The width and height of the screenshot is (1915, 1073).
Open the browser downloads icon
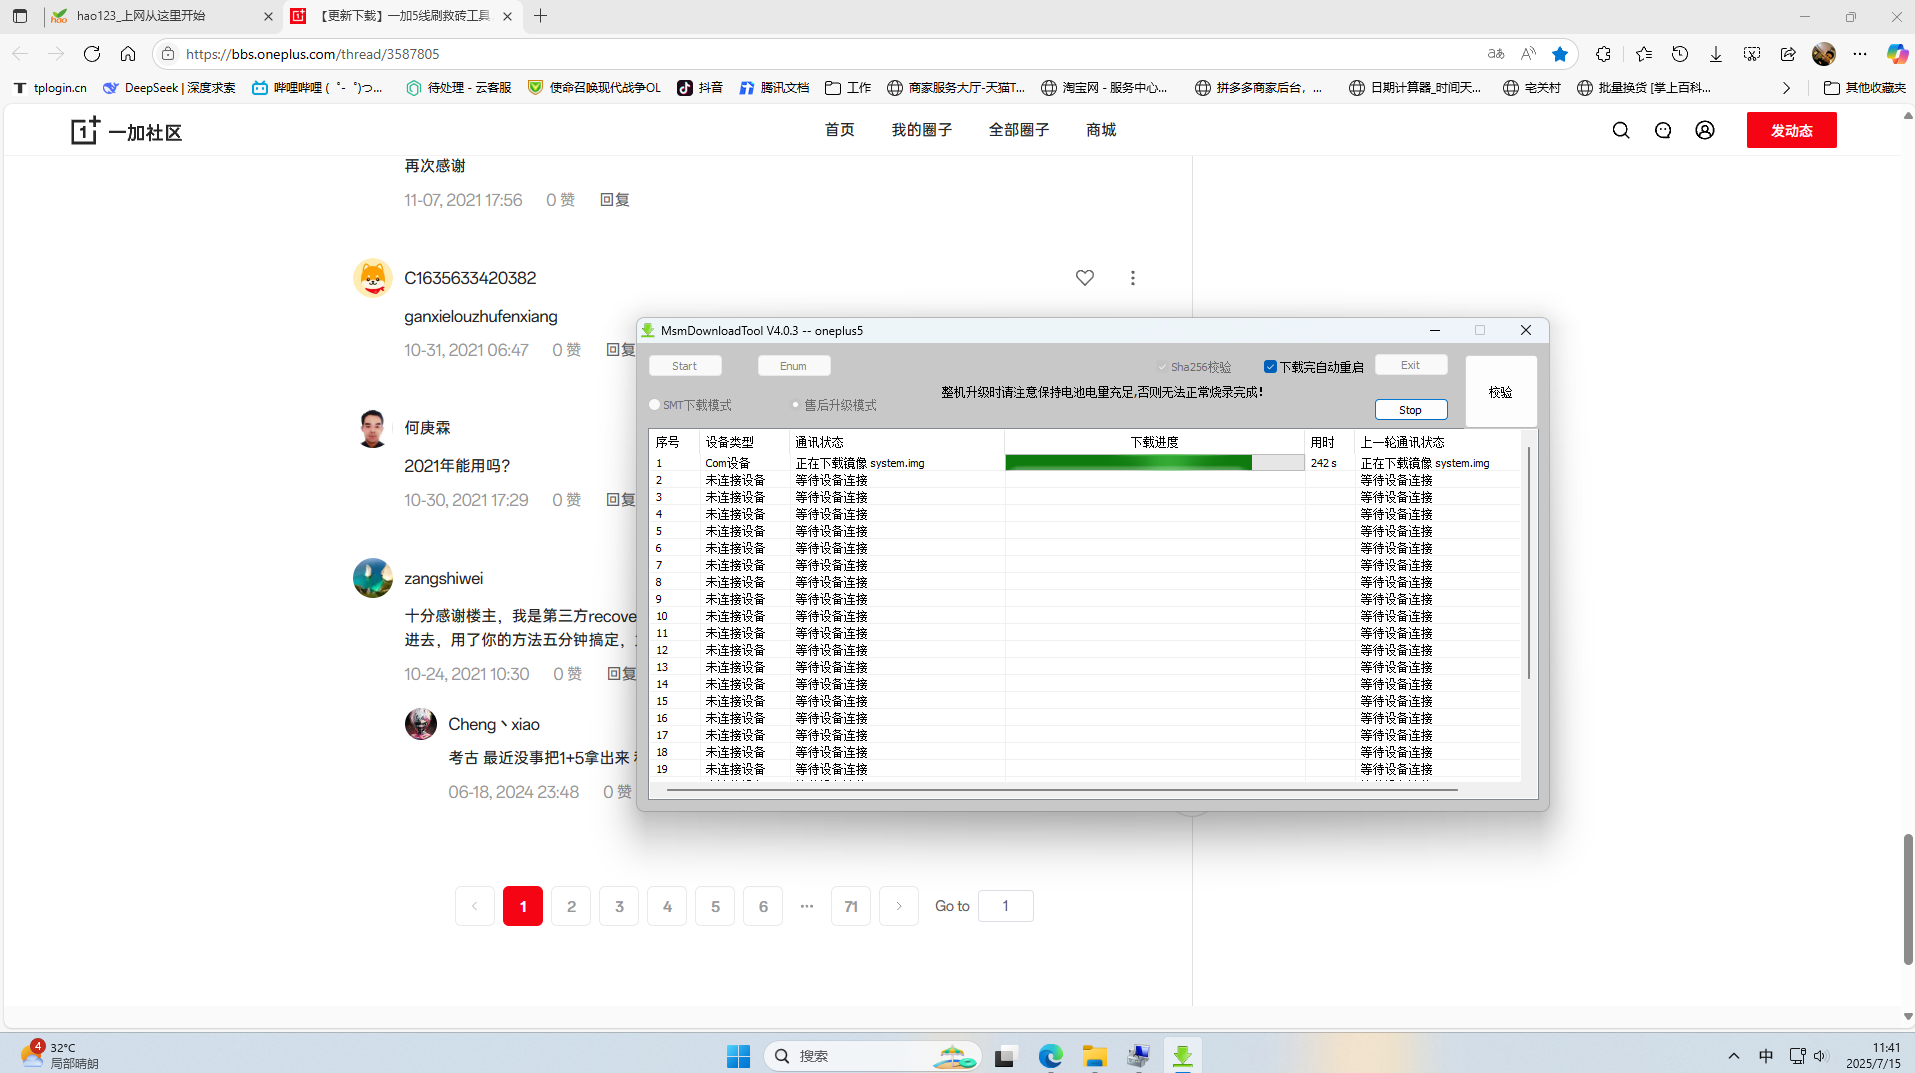point(1716,54)
